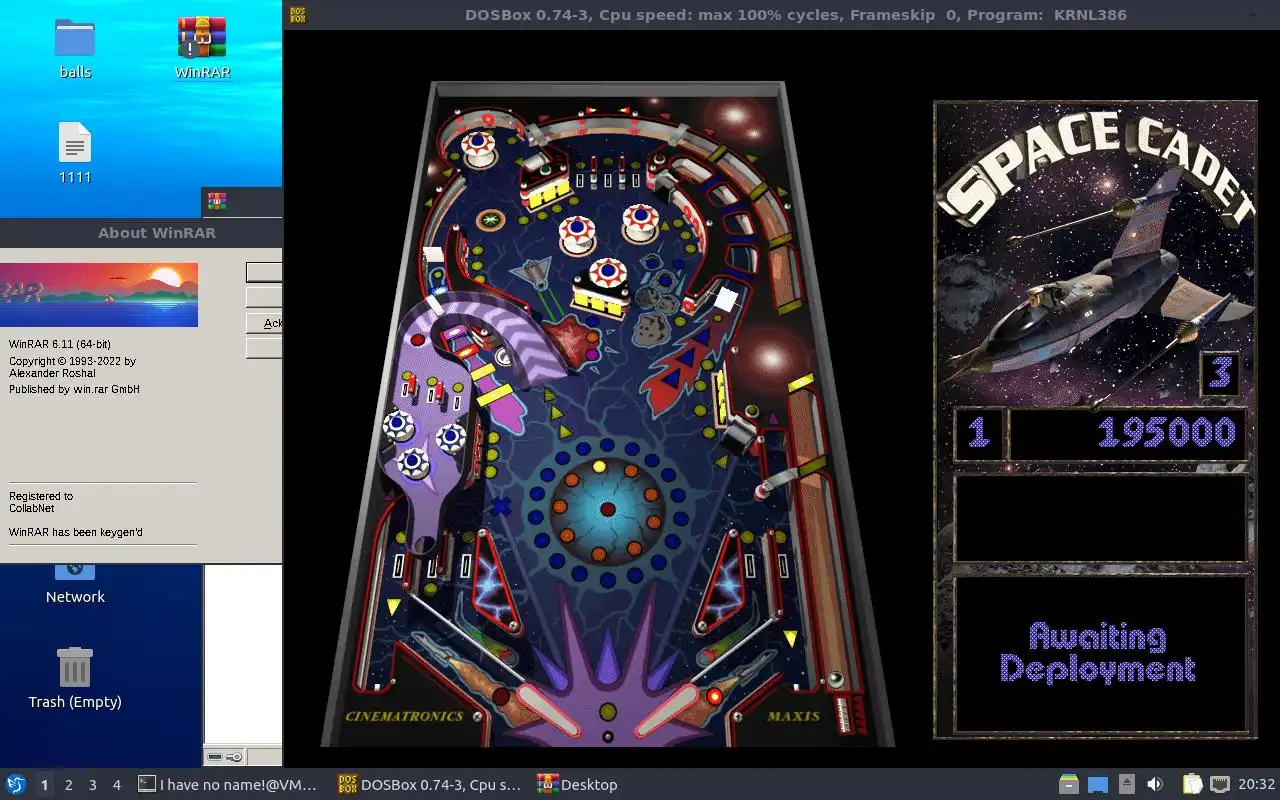Open the removable media eject tray icon
Screen dimensions: 1280x800
click(1127, 785)
